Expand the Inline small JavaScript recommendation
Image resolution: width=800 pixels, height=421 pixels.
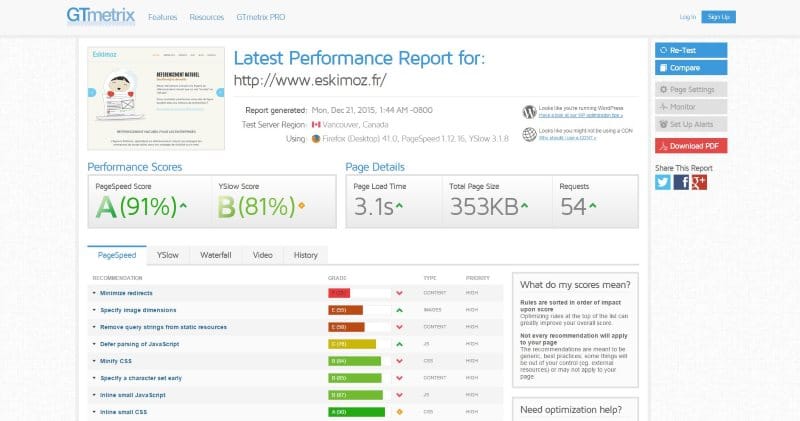coord(133,395)
